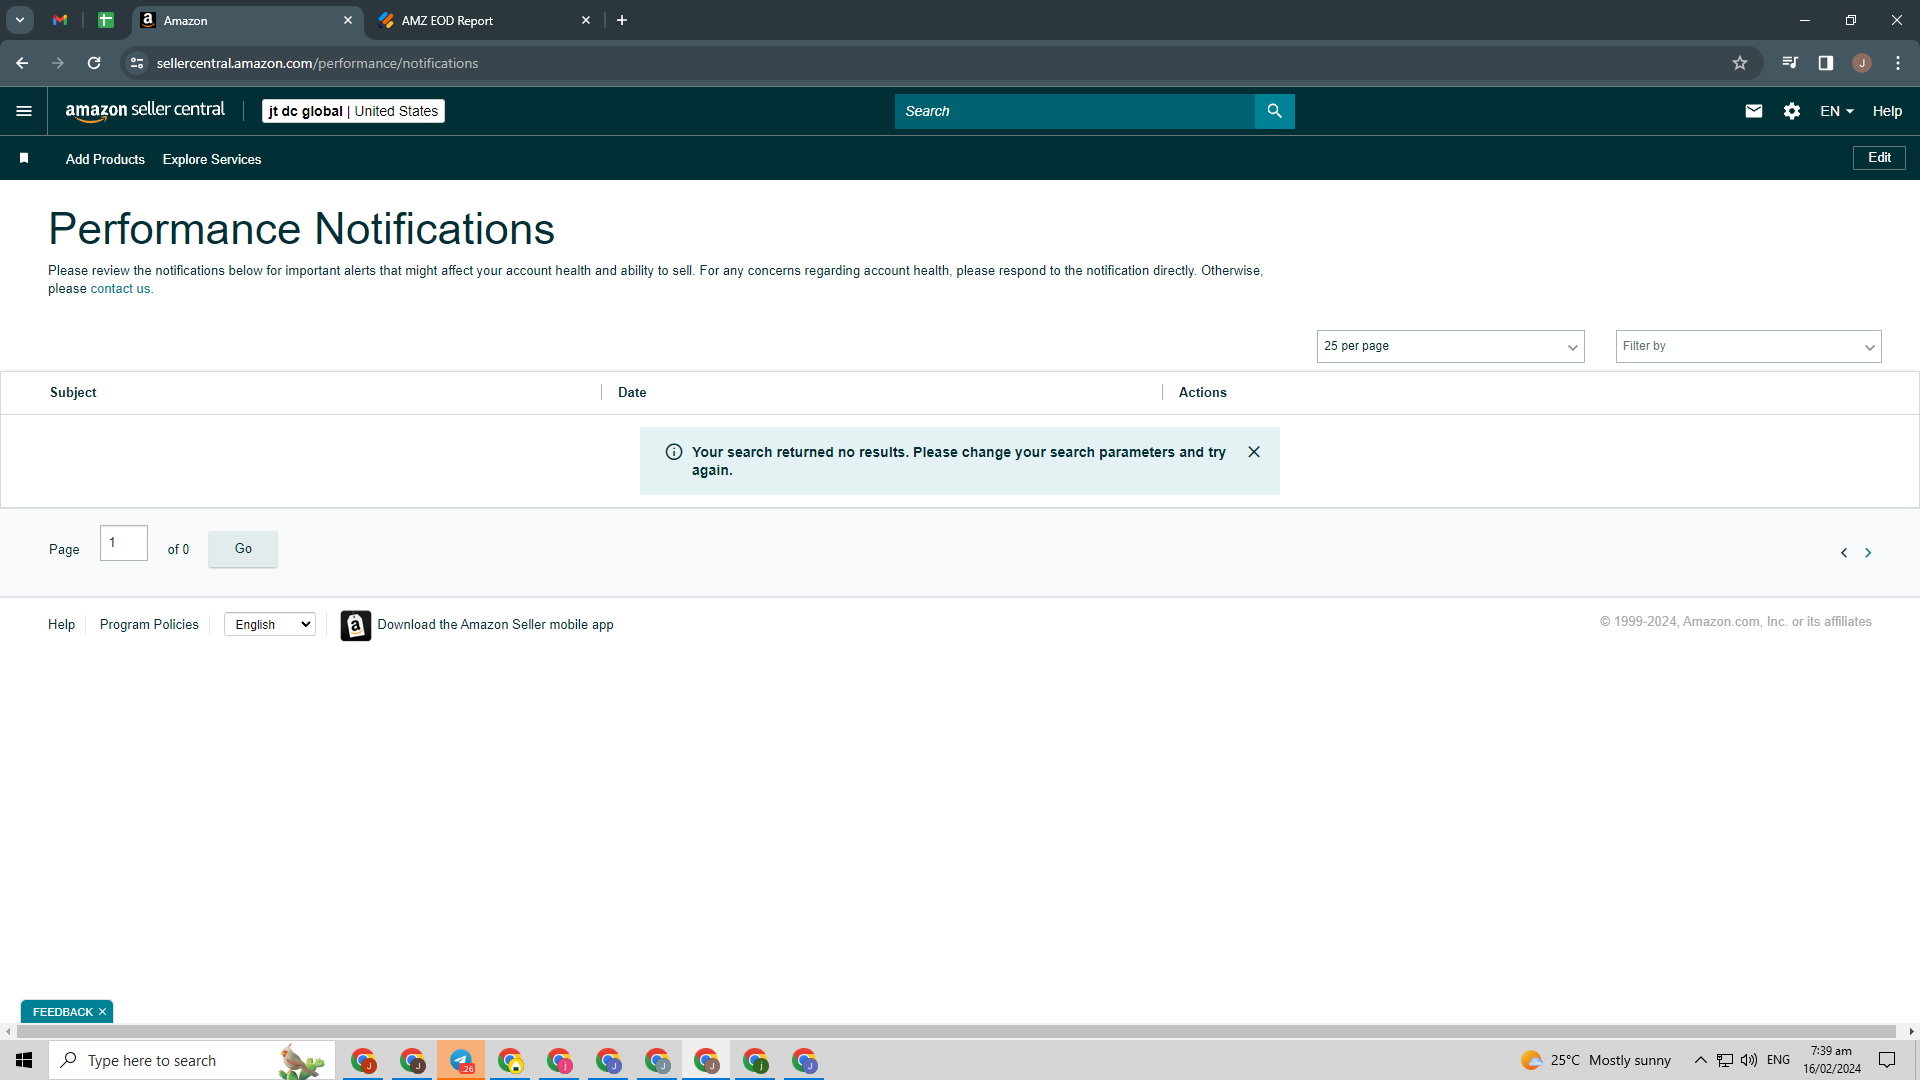This screenshot has height=1080, width=1920.
Task: Click the Amazon Seller Central logo
Action: [x=145, y=111]
